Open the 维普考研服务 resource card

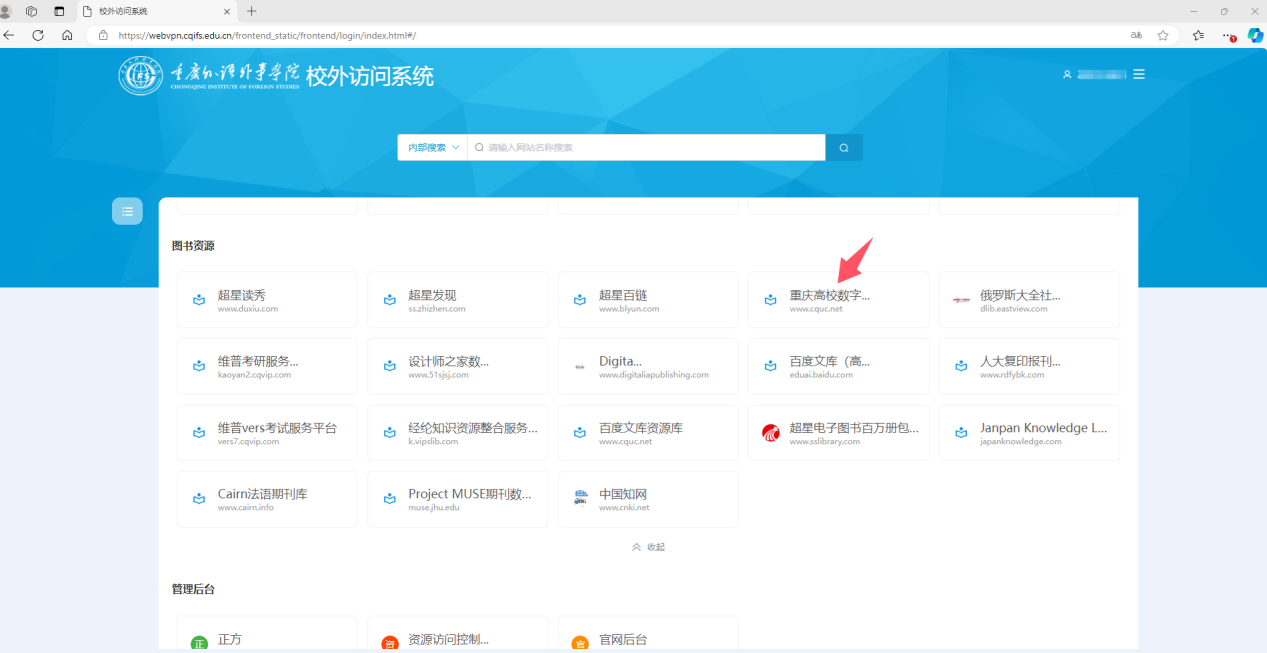coord(267,366)
